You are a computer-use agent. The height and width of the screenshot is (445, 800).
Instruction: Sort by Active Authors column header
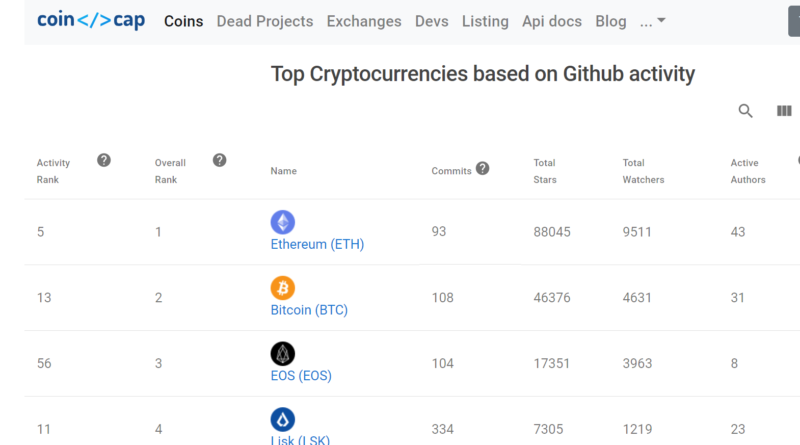(748, 171)
